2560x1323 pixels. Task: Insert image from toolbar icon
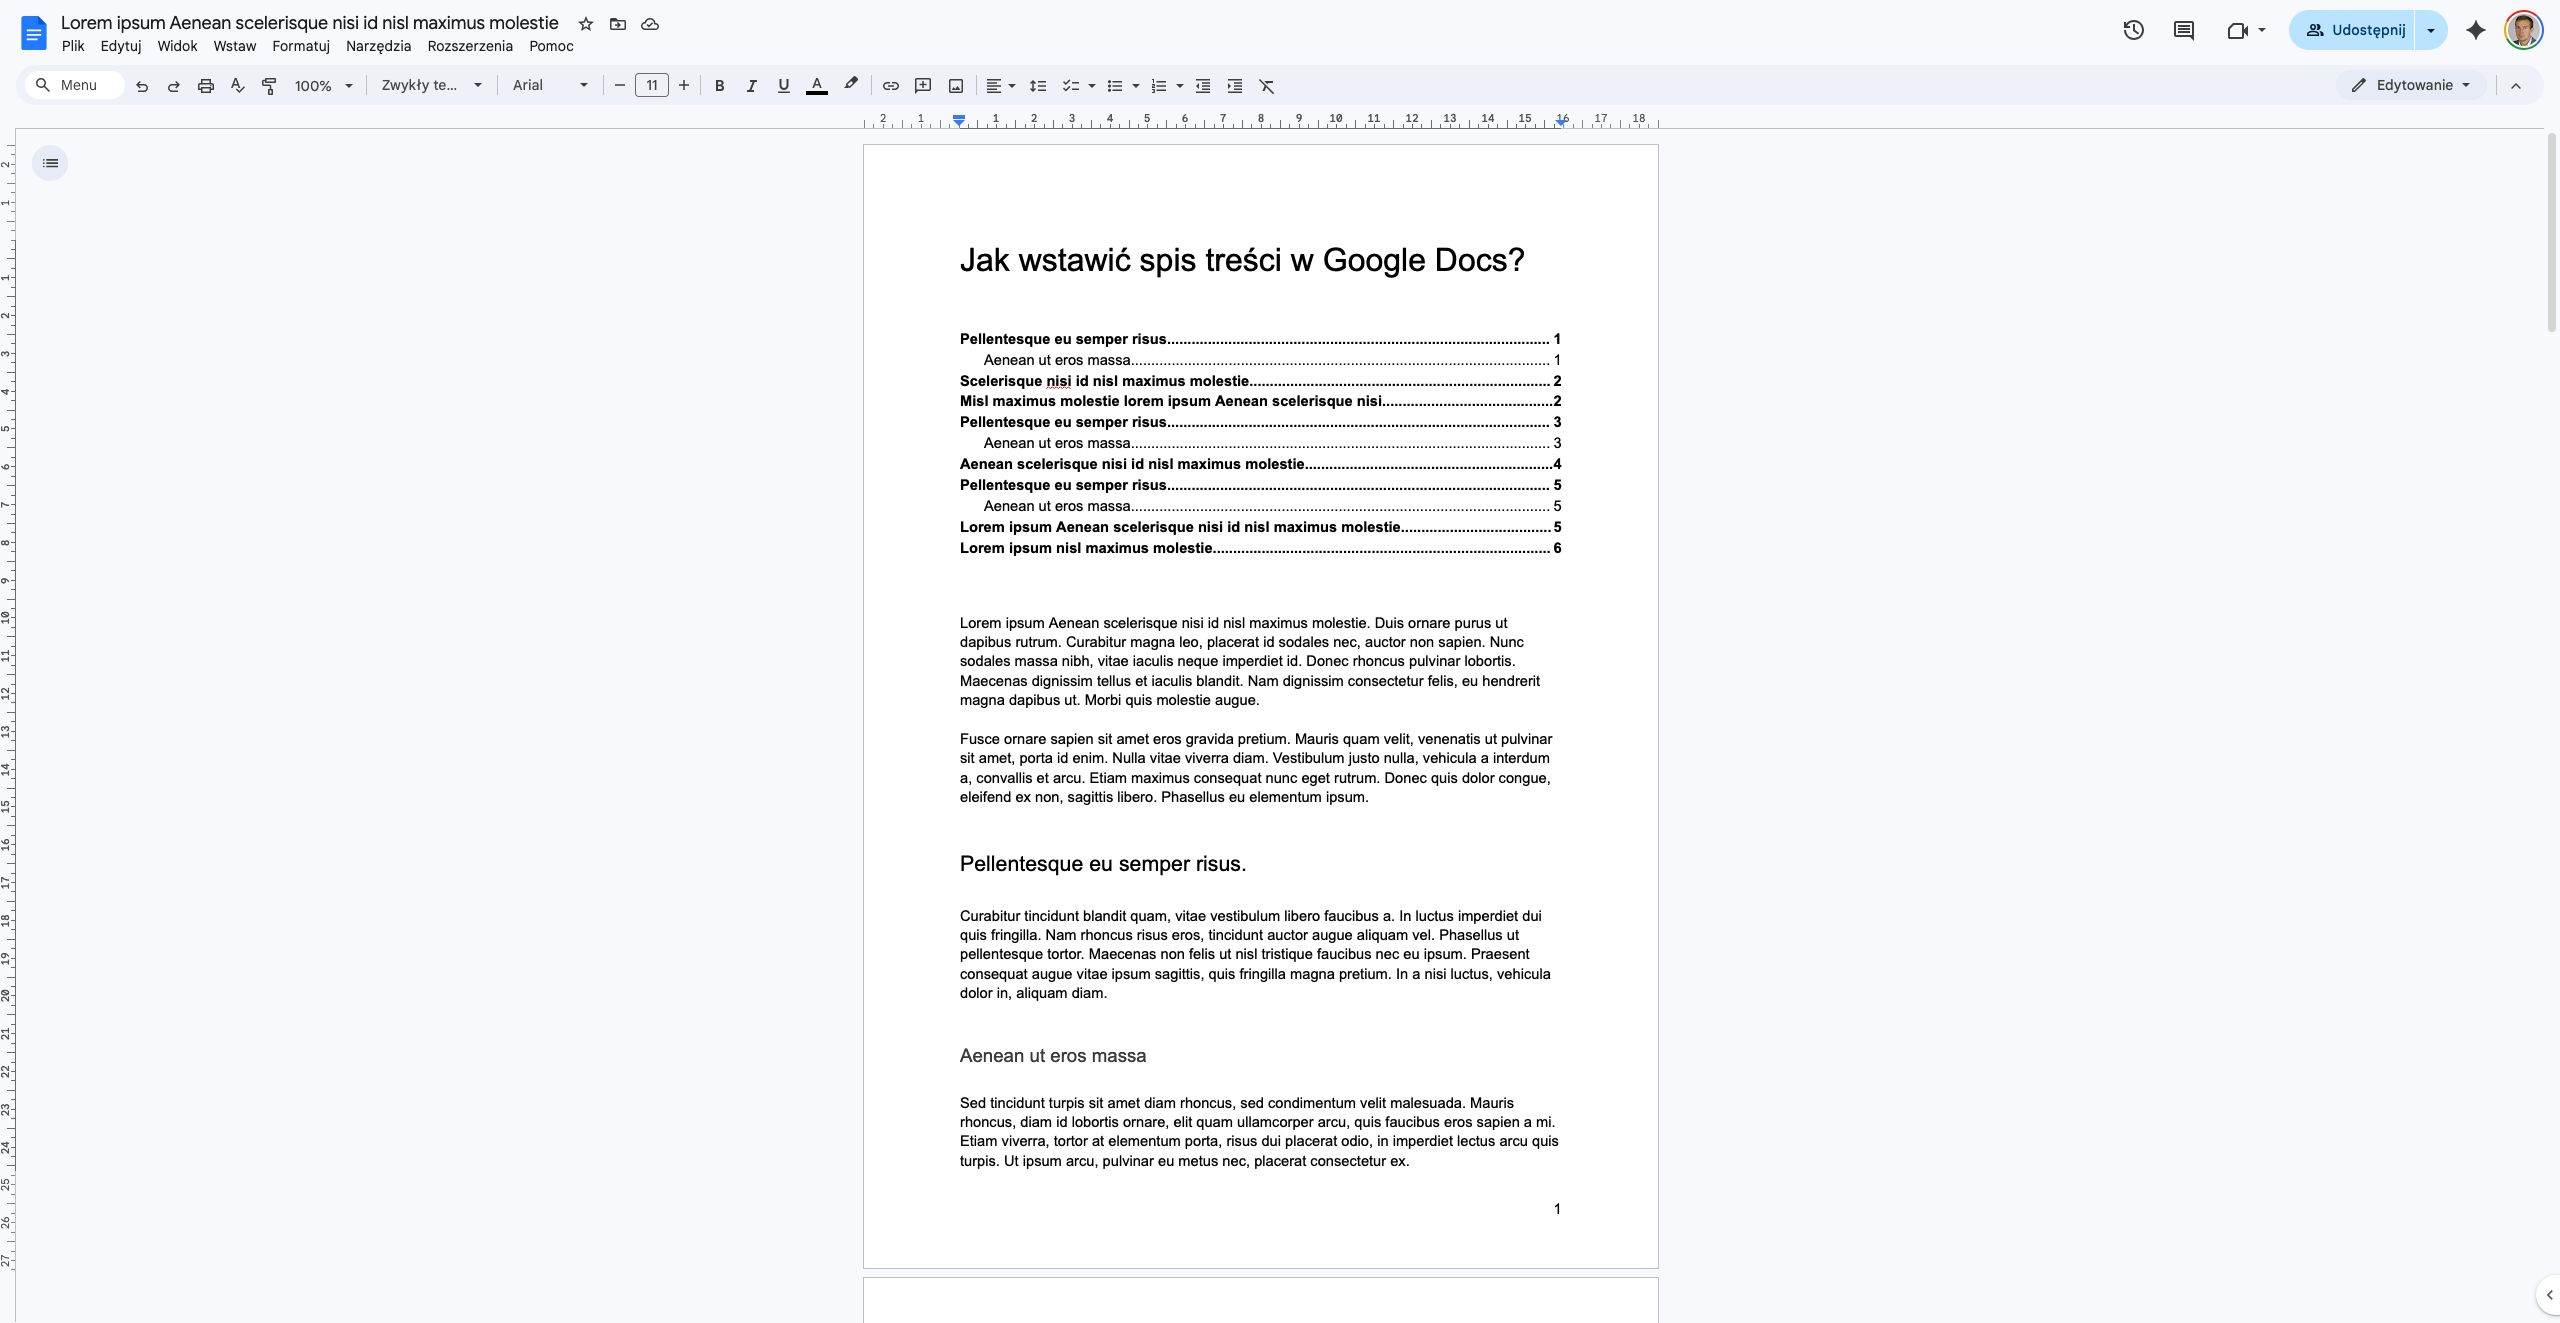pyautogui.click(x=956, y=86)
